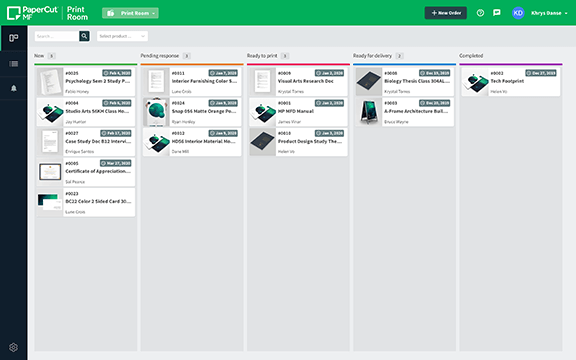Open the settings gear in the sidebar
This screenshot has width=576, height=360.
click(14, 347)
